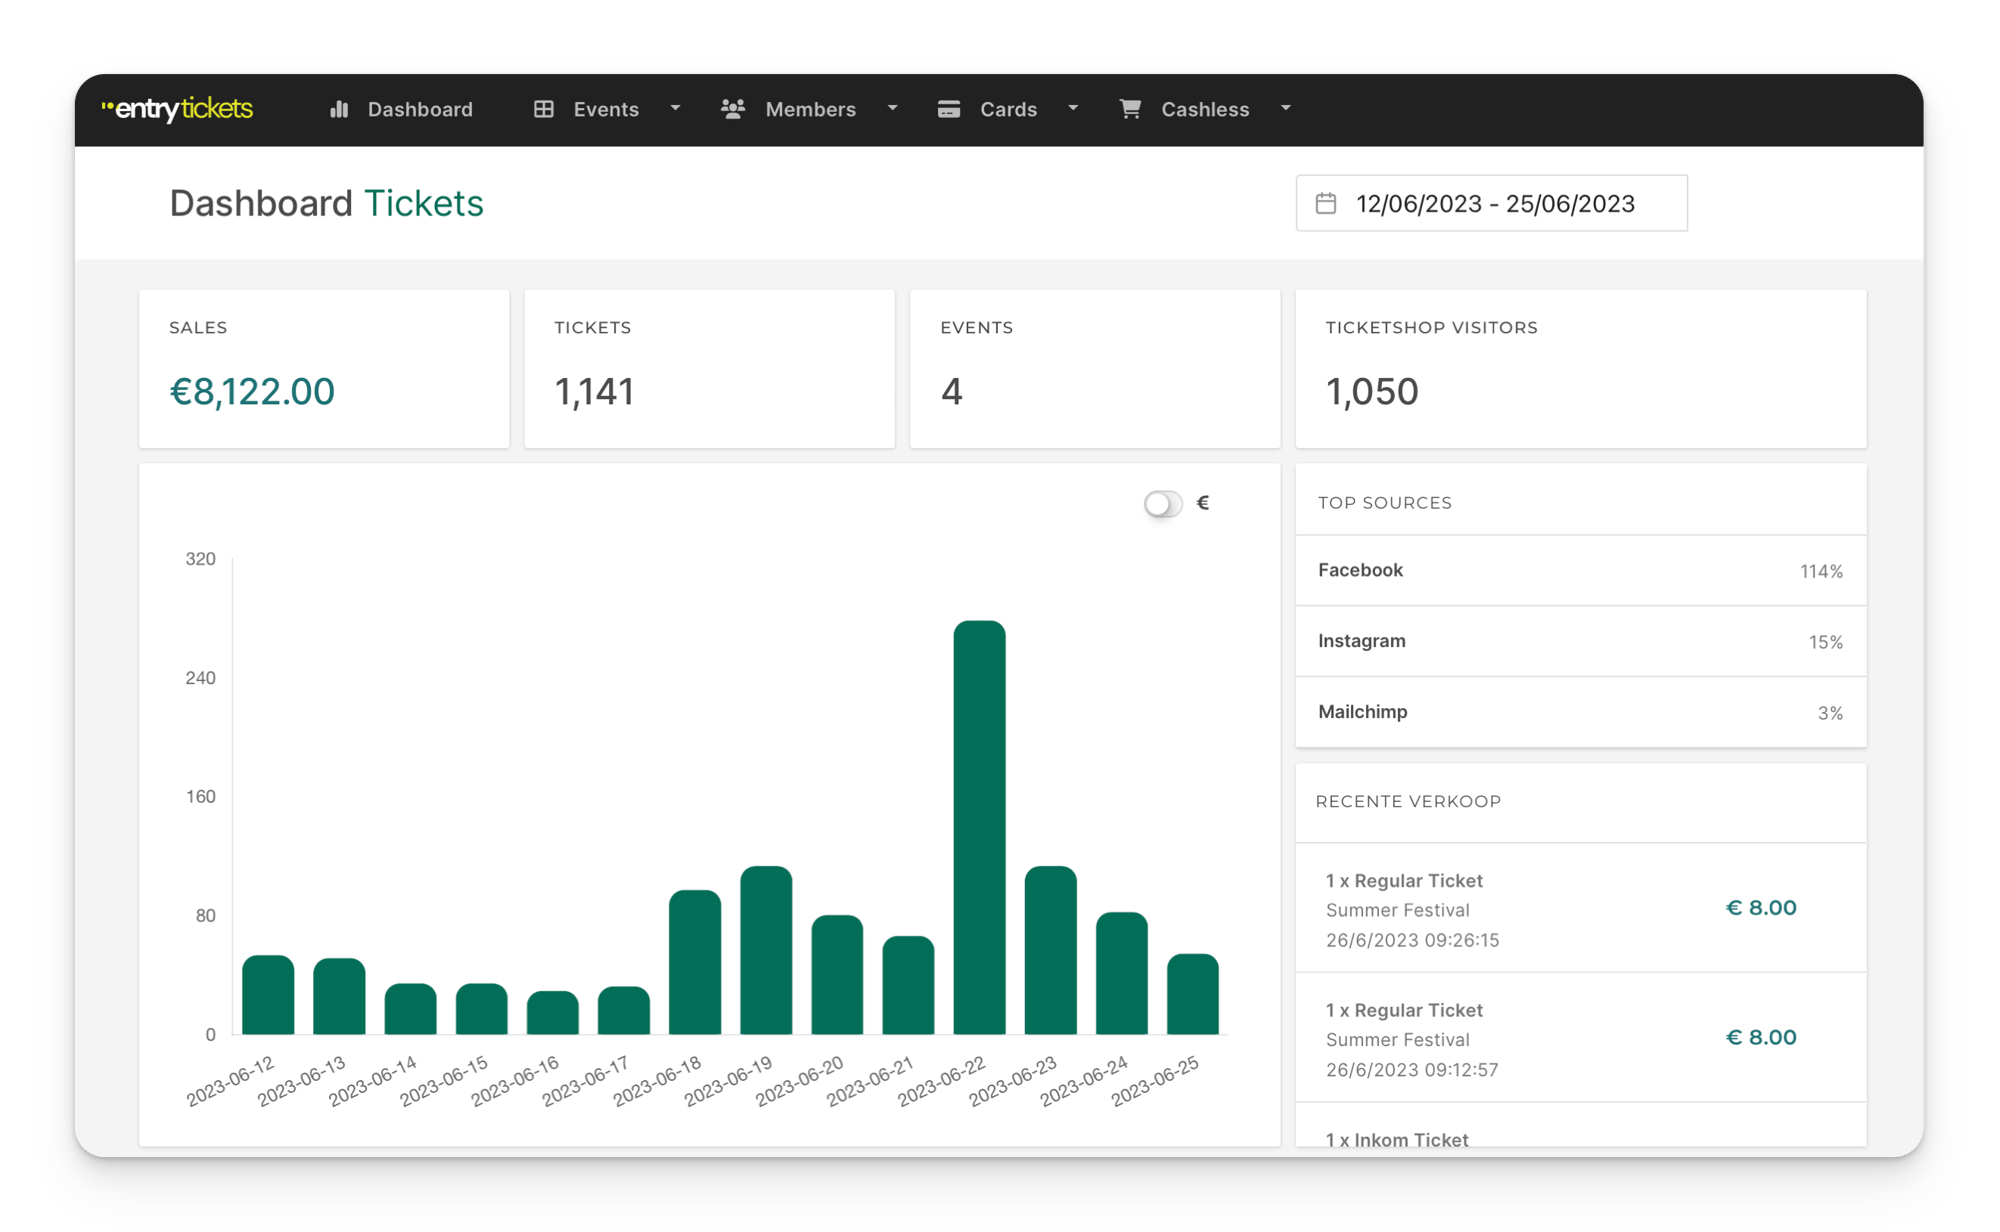Click the bar for 2023-06-25

[1193, 994]
